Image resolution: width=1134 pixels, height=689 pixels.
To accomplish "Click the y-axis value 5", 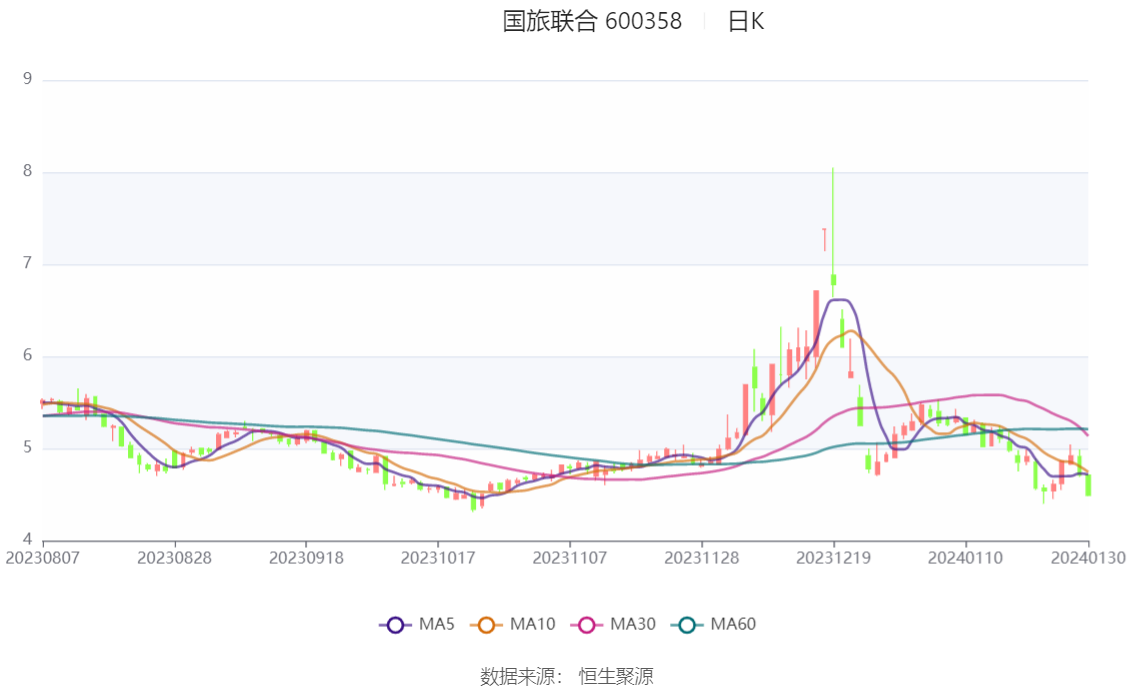I will coord(27,448).
